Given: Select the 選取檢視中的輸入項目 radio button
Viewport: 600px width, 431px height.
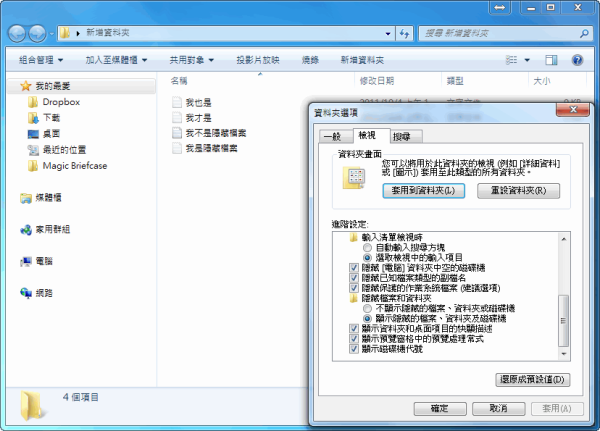Looking at the screenshot, I should coord(367,258).
